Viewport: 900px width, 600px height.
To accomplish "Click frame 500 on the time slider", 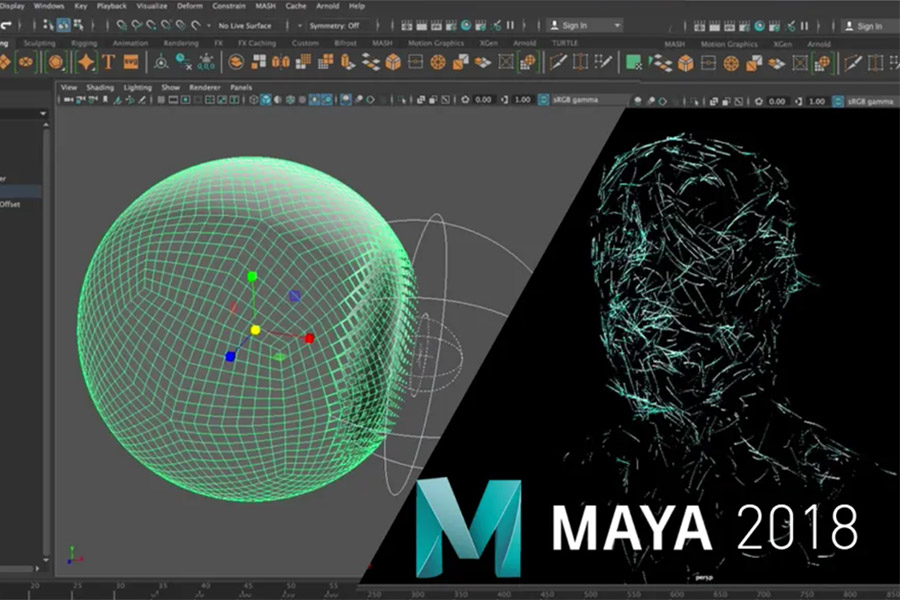I will point(591,594).
